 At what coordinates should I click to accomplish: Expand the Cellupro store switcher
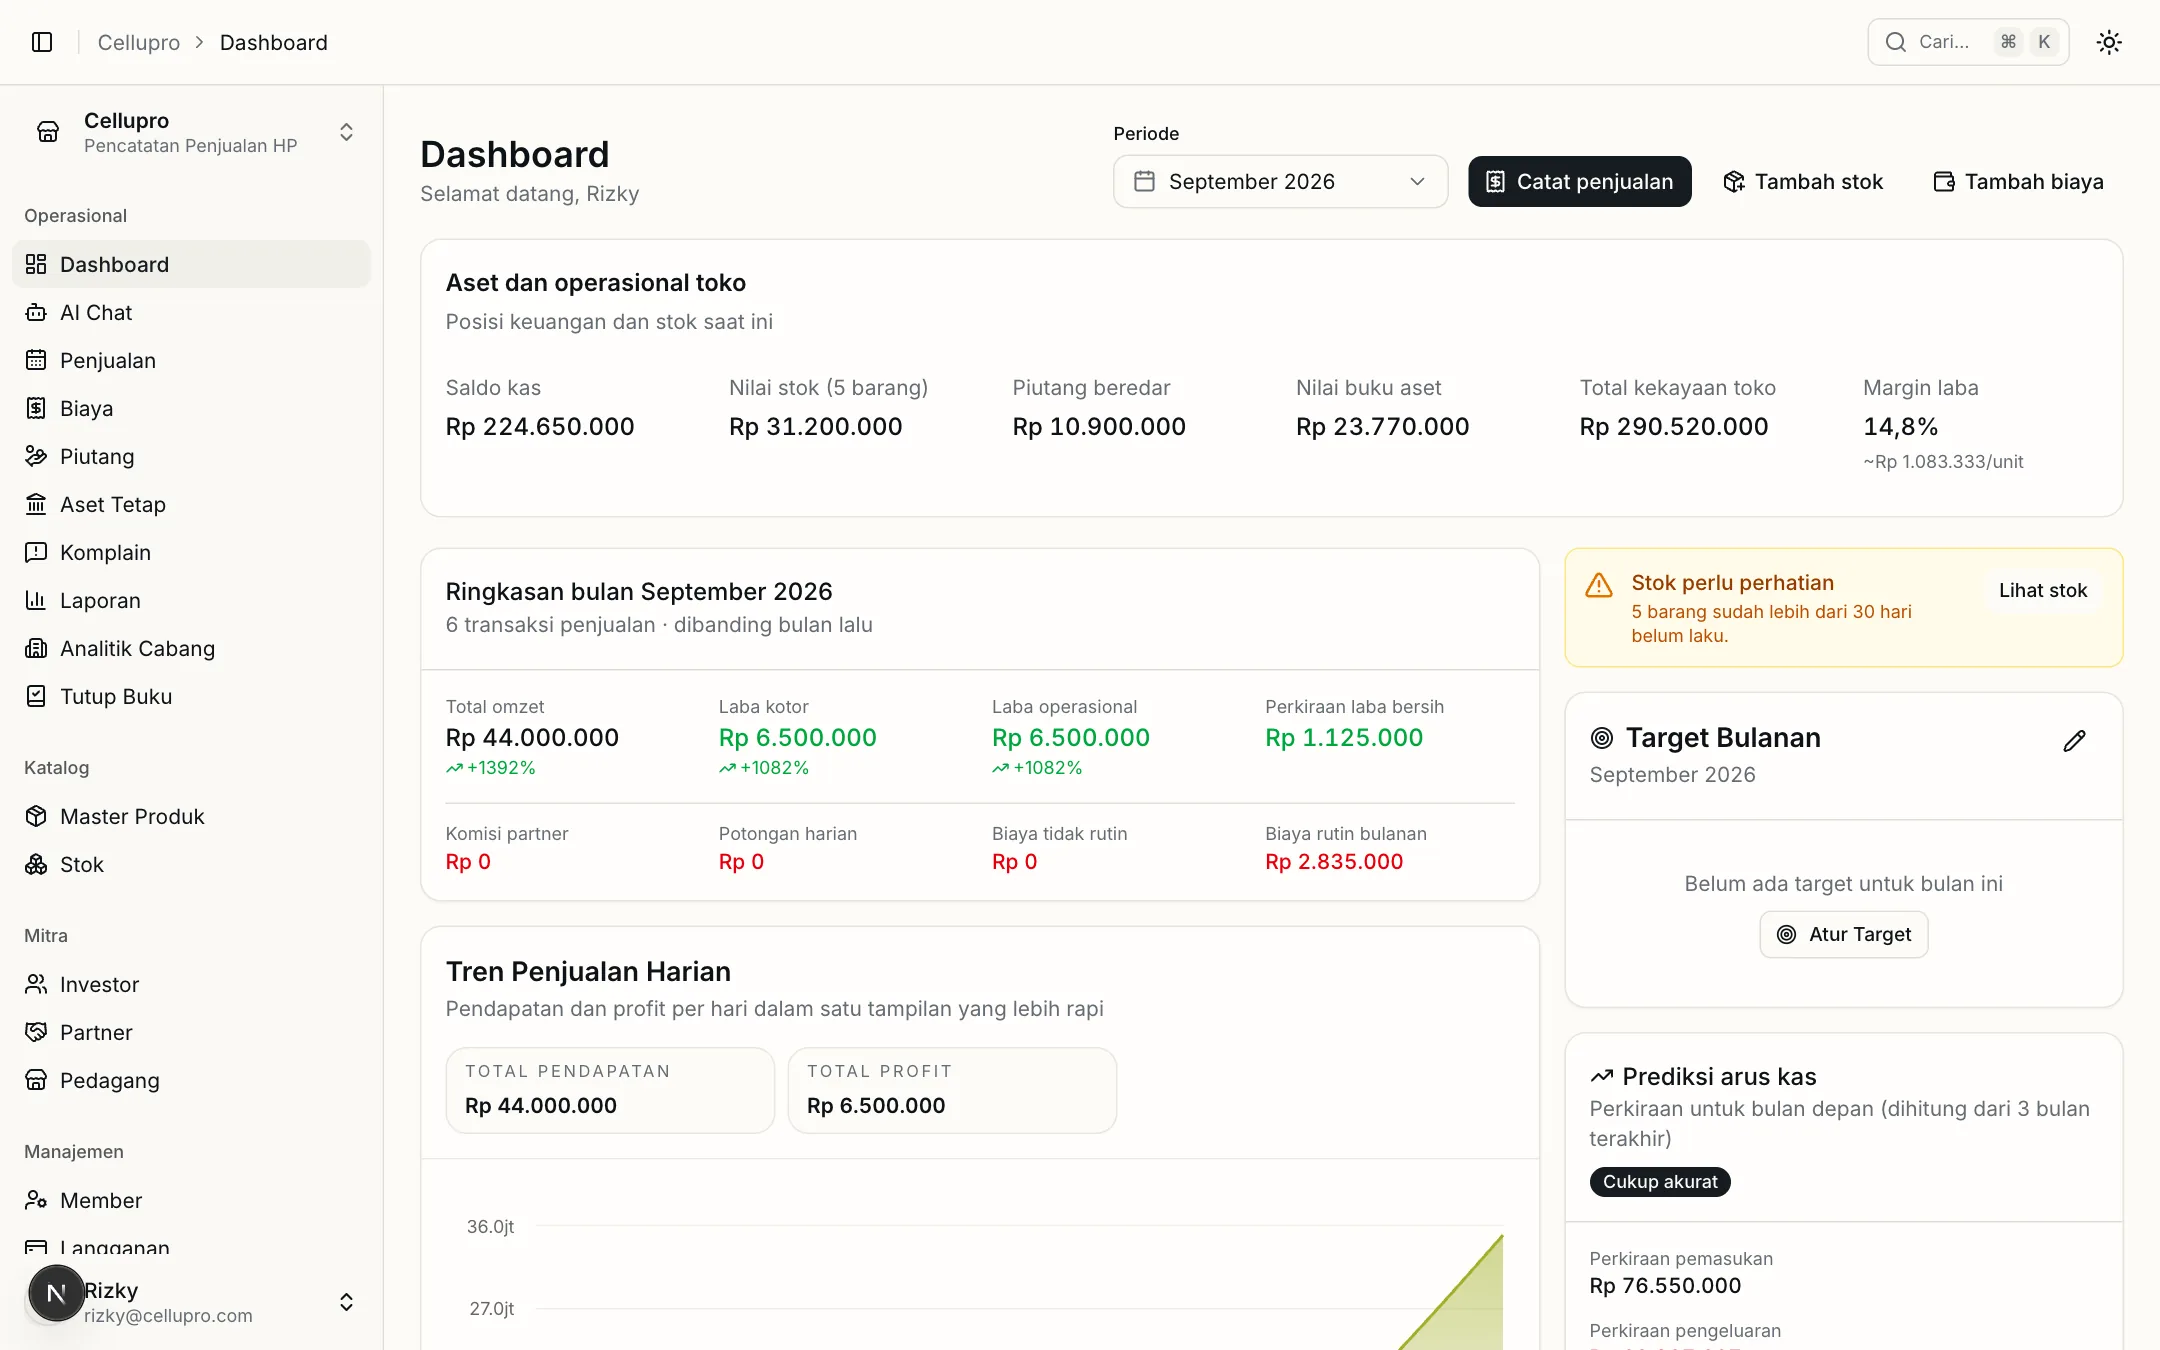[191, 132]
